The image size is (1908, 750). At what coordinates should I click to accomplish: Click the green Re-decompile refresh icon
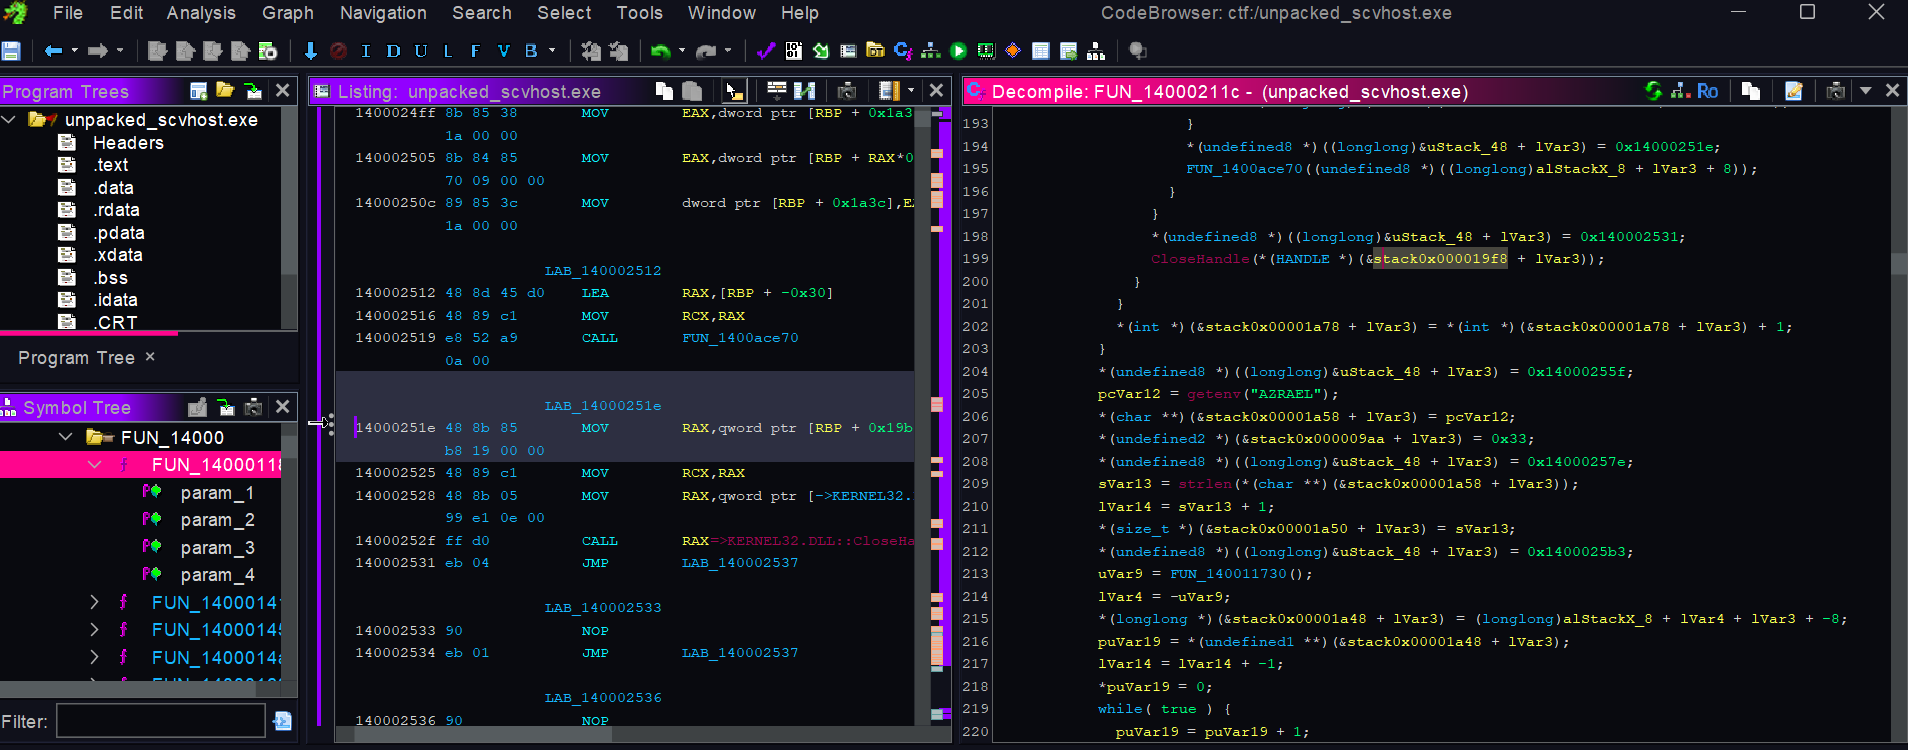tap(1653, 91)
